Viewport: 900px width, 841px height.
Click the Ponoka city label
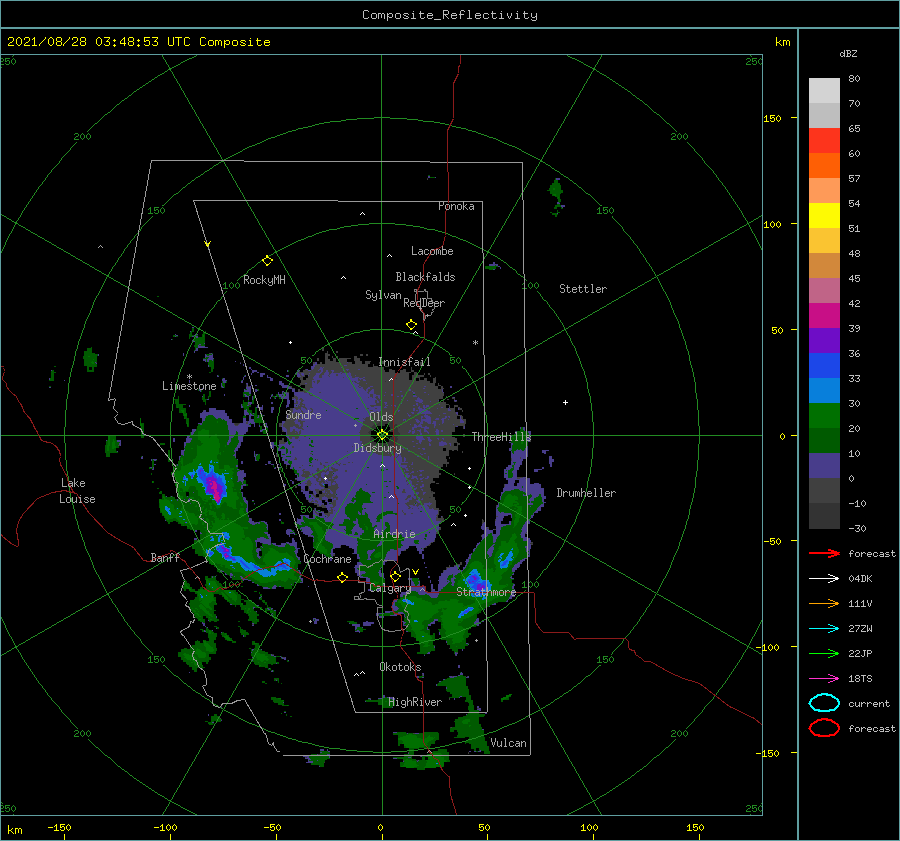pos(456,206)
